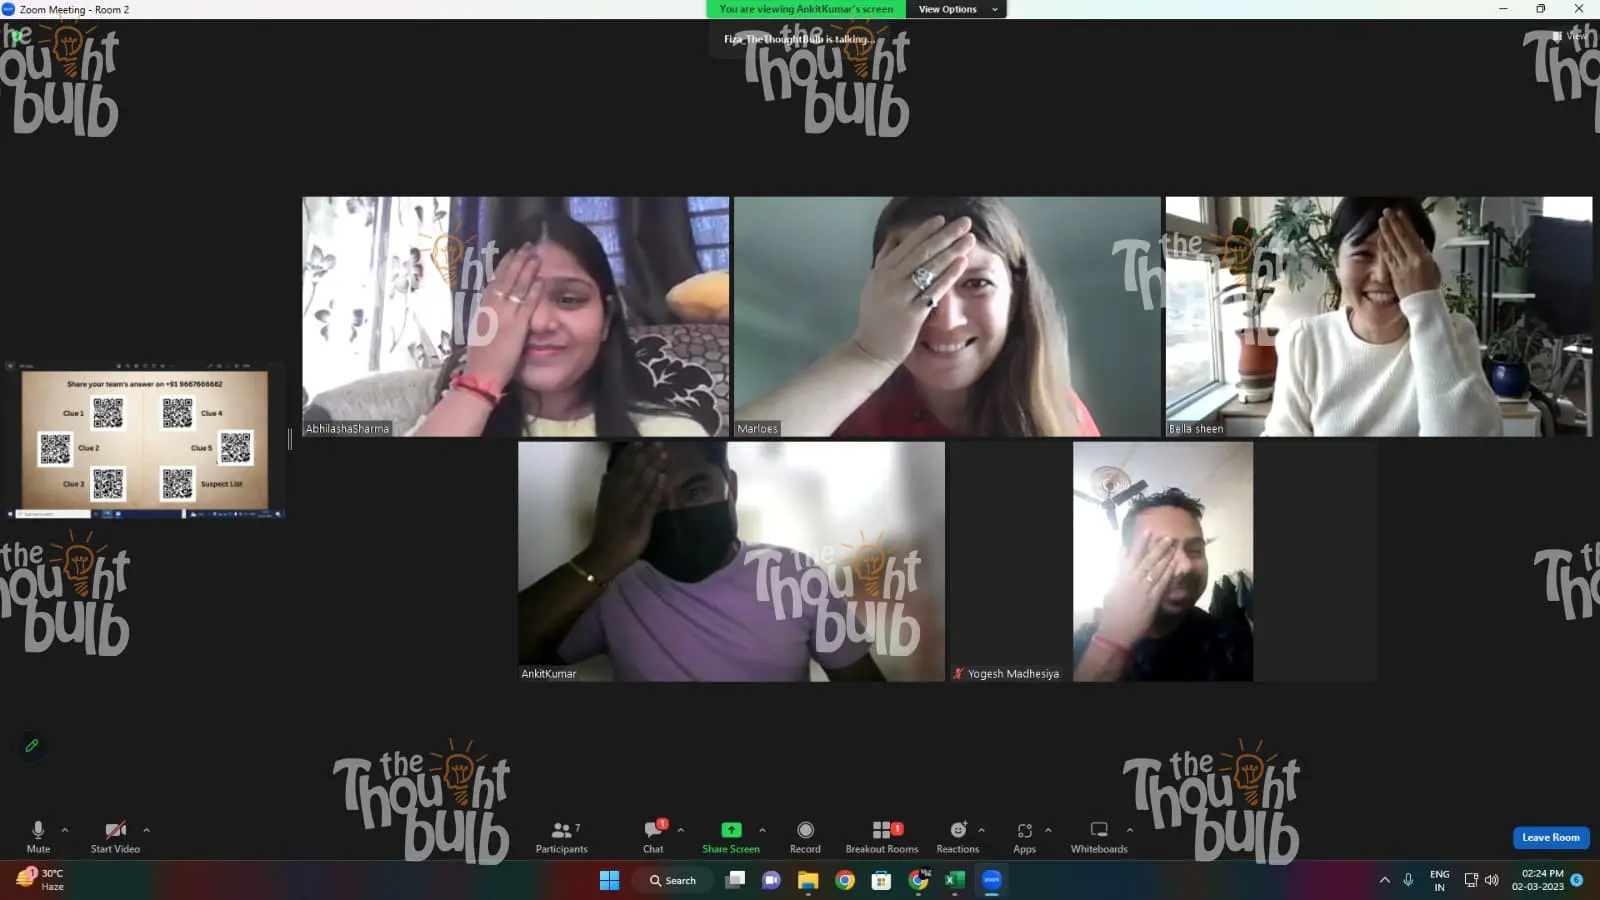Expand chat options arrow
This screenshot has height=900, width=1600.
click(x=681, y=830)
